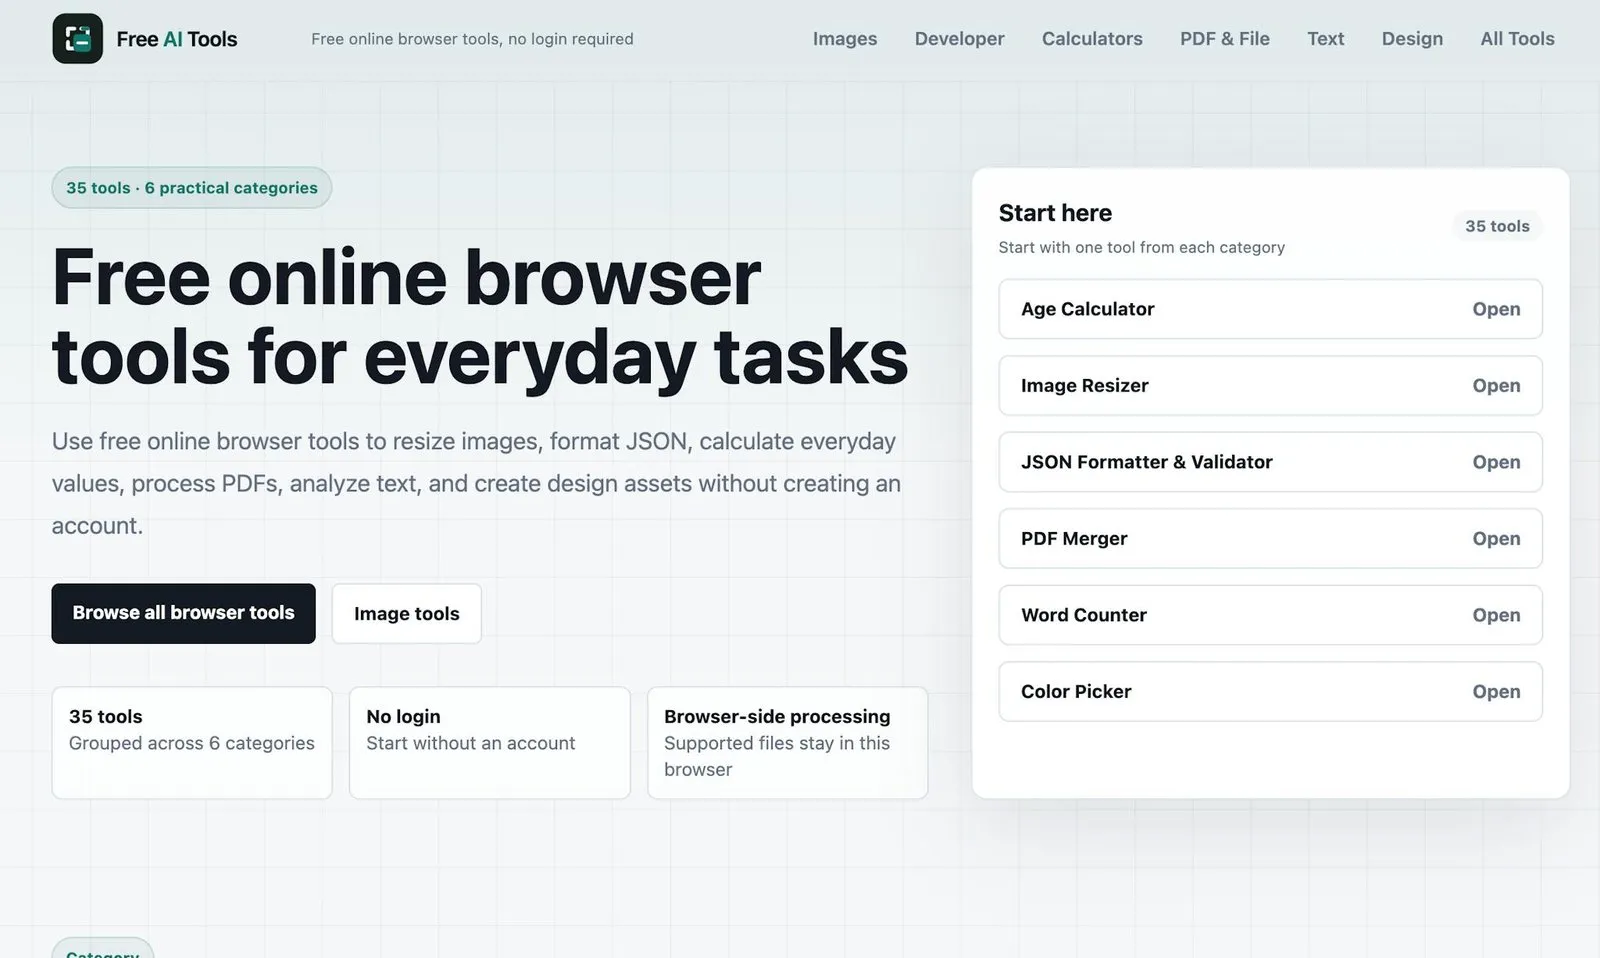
Task: Click the Browser-side processing card
Action: click(x=787, y=743)
